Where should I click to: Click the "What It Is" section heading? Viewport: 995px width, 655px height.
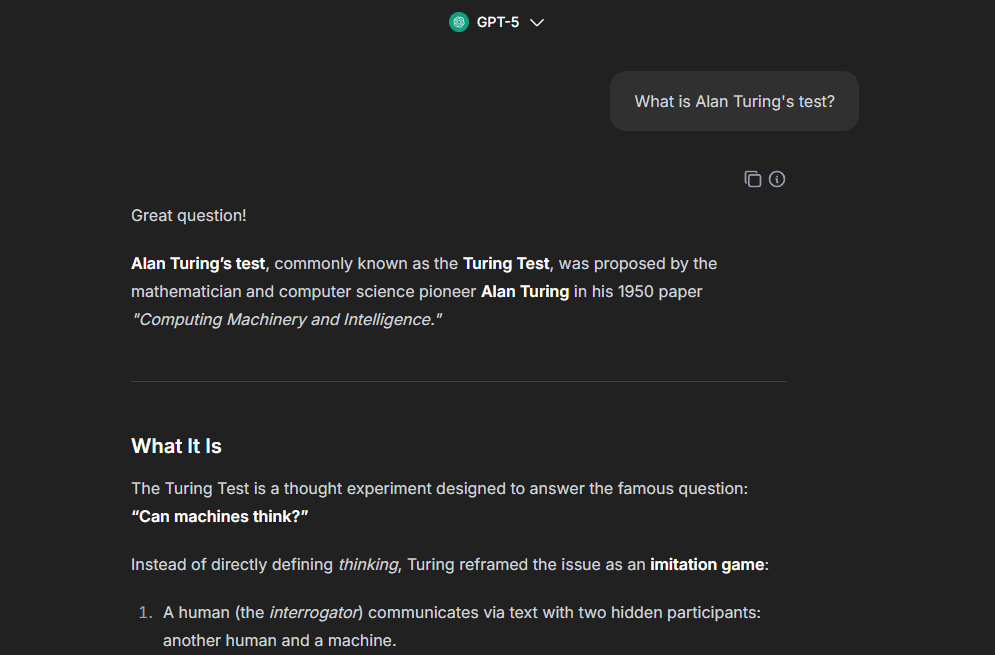pyautogui.click(x=176, y=446)
